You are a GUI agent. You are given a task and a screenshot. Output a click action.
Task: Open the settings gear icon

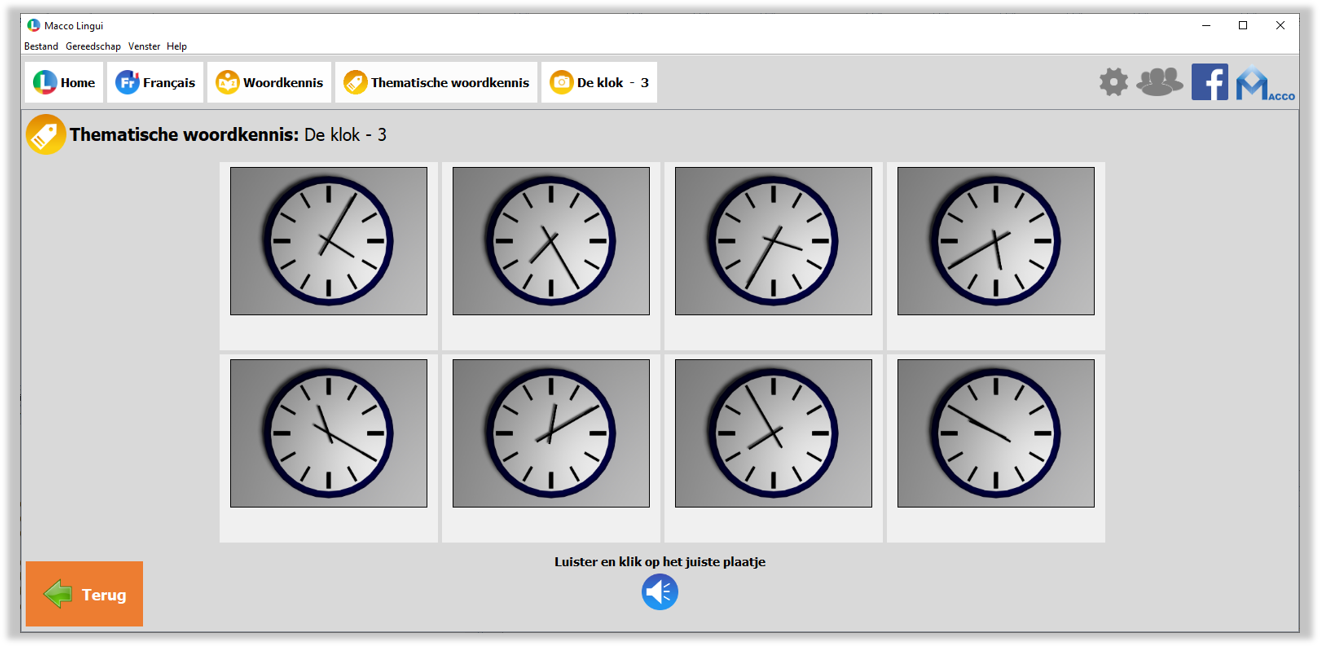click(x=1113, y=82)
